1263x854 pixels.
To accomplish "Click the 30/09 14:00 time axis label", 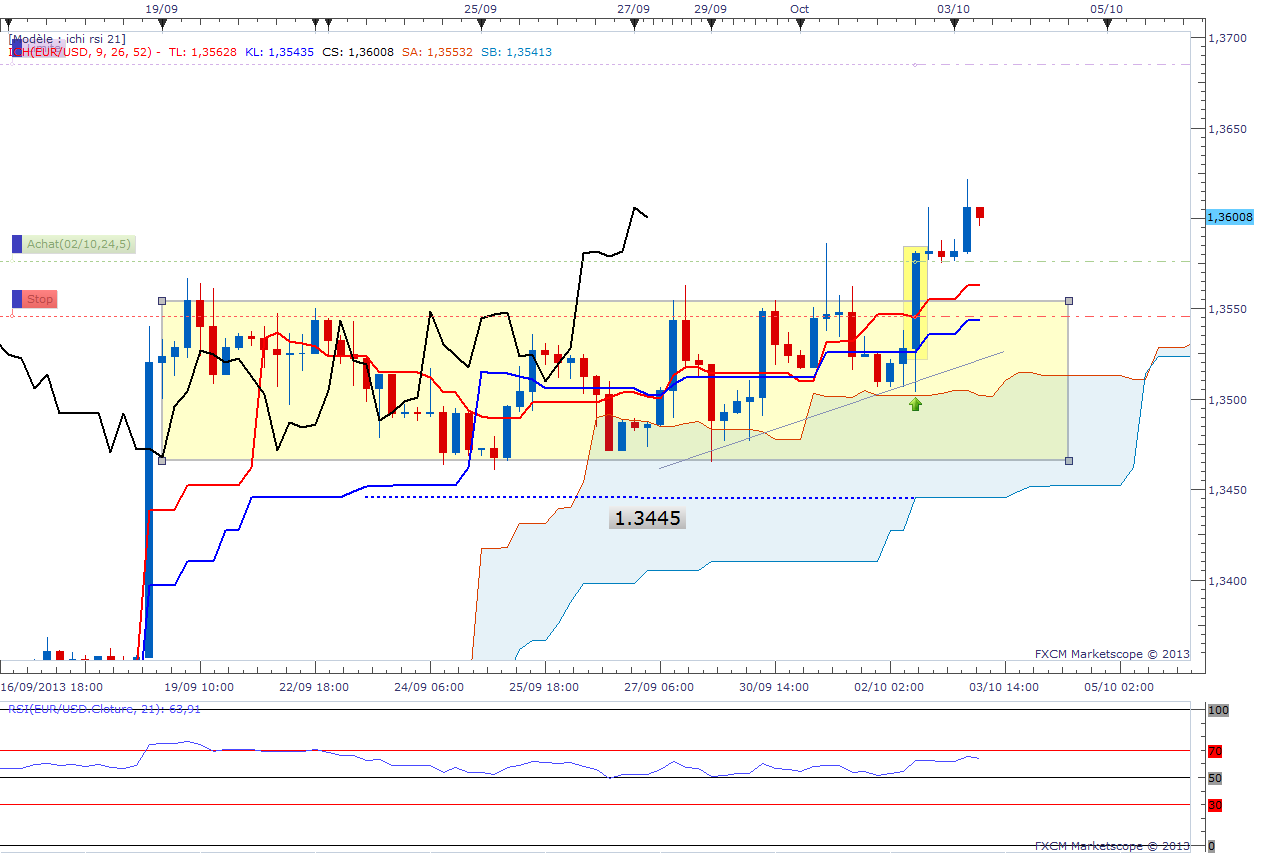I will pyautogui.click(x=774, y=687).
